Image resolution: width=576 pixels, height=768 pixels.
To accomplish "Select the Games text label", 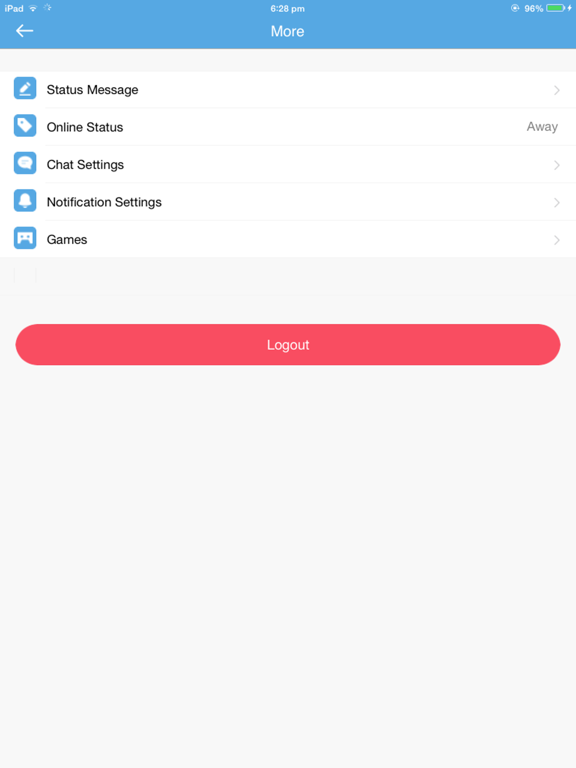I will [67, 240].
